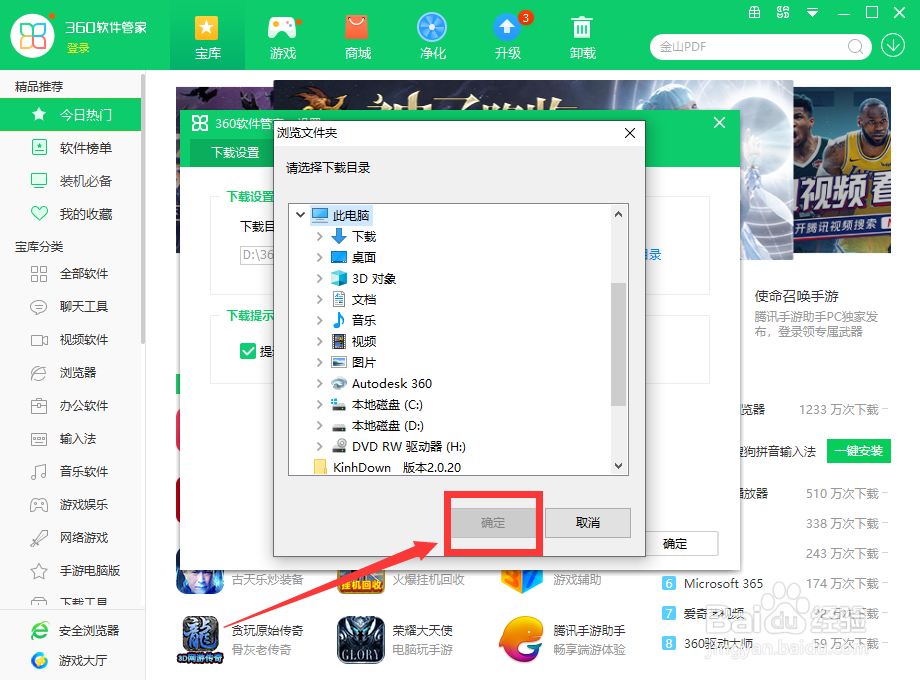Open the titlebar dropdown menu triangle
The width and height of the screenshot is (920, 680).
[812, 12]
